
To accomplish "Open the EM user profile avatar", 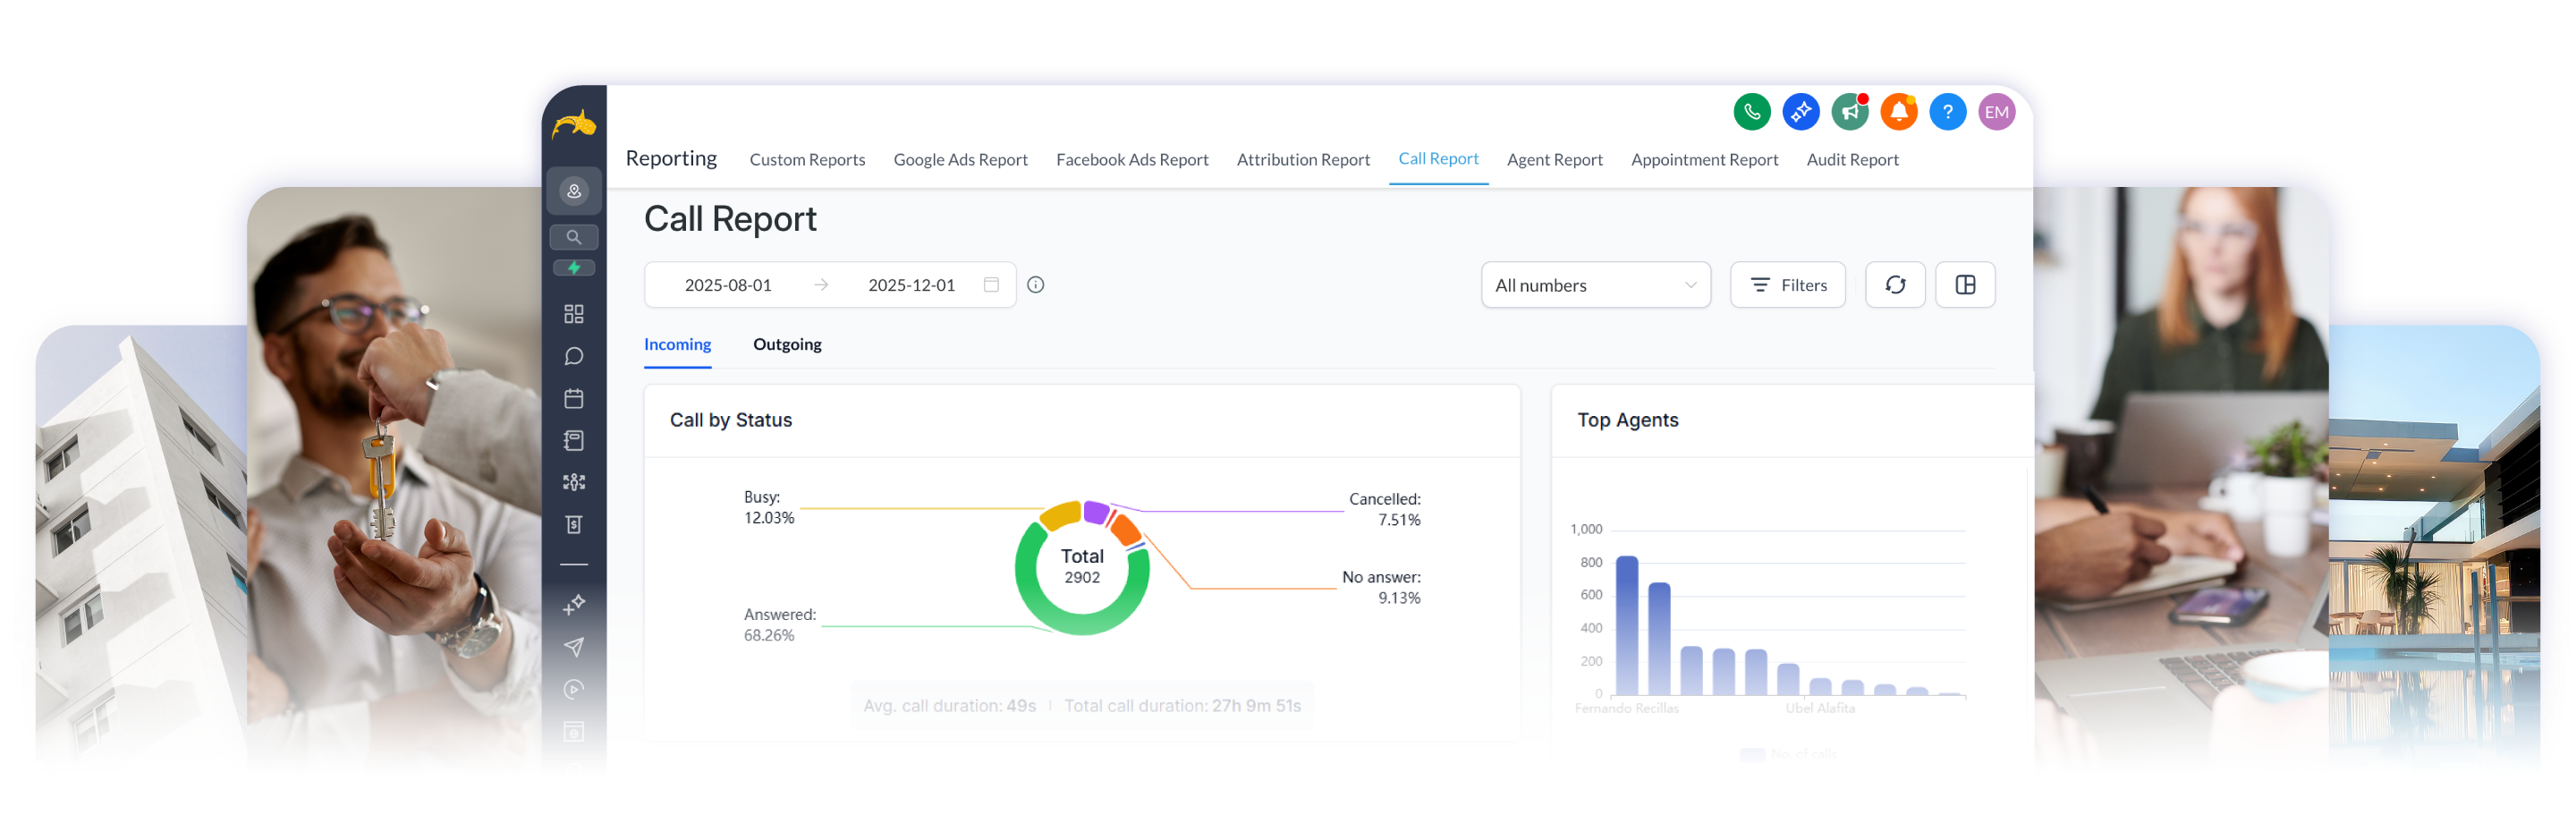I will click(x=1996, y=112).
